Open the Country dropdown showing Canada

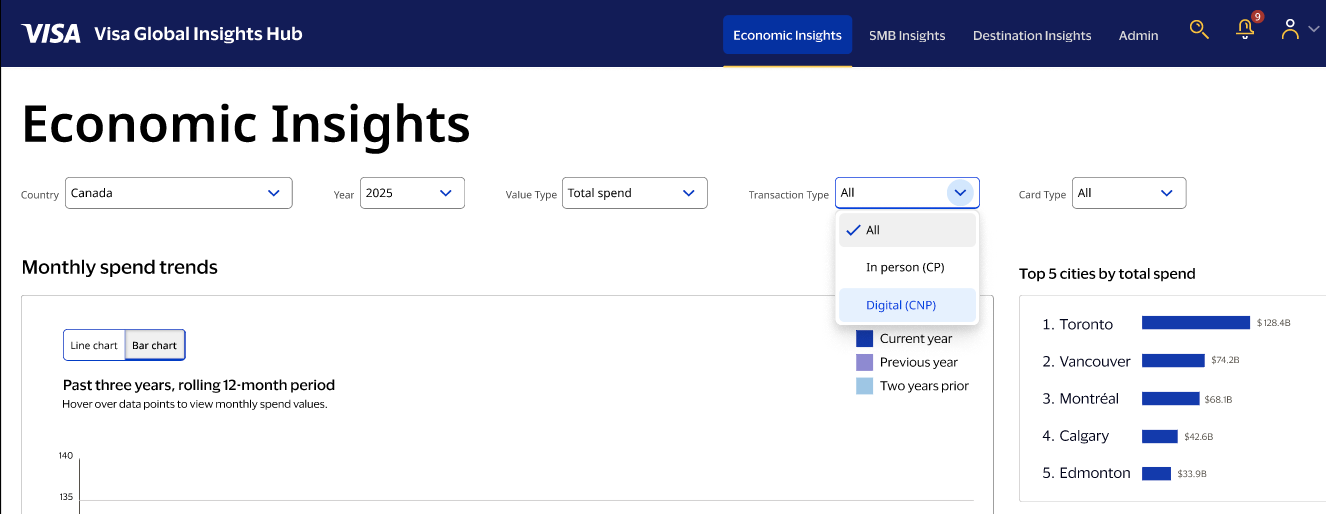(x=179, y=193)
